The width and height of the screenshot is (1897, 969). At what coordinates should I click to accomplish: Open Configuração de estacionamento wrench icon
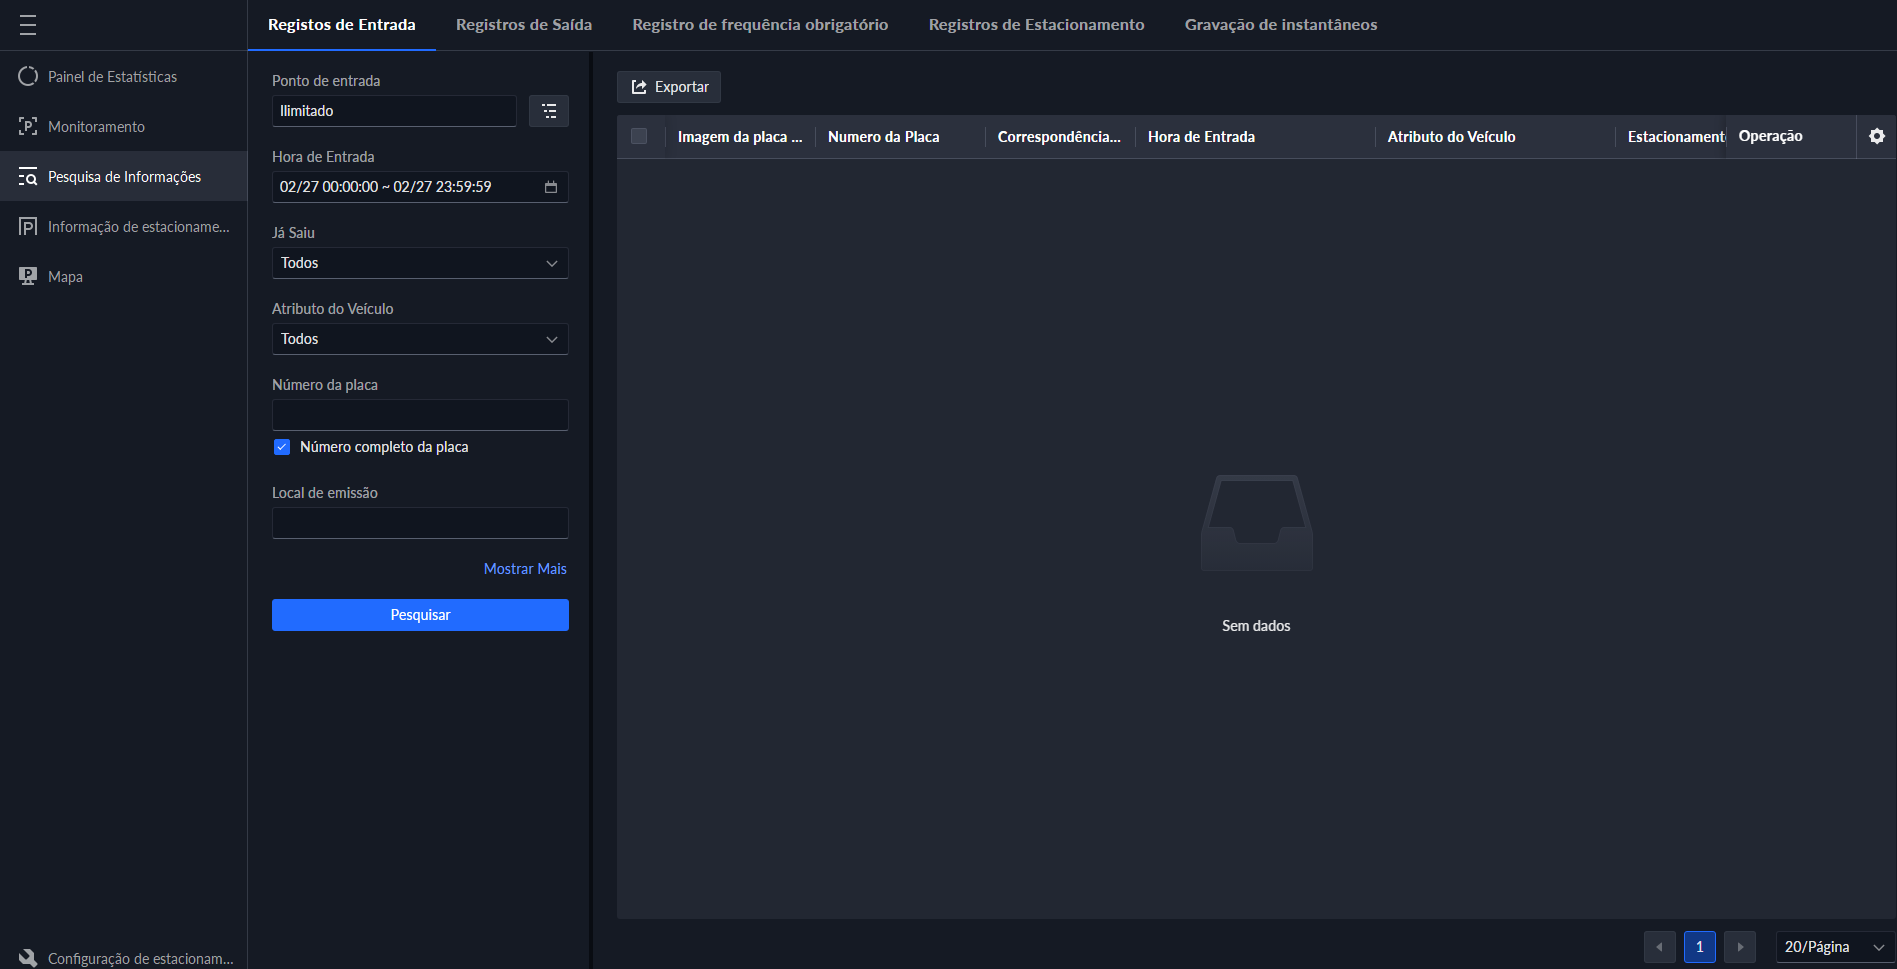(28, 957)
